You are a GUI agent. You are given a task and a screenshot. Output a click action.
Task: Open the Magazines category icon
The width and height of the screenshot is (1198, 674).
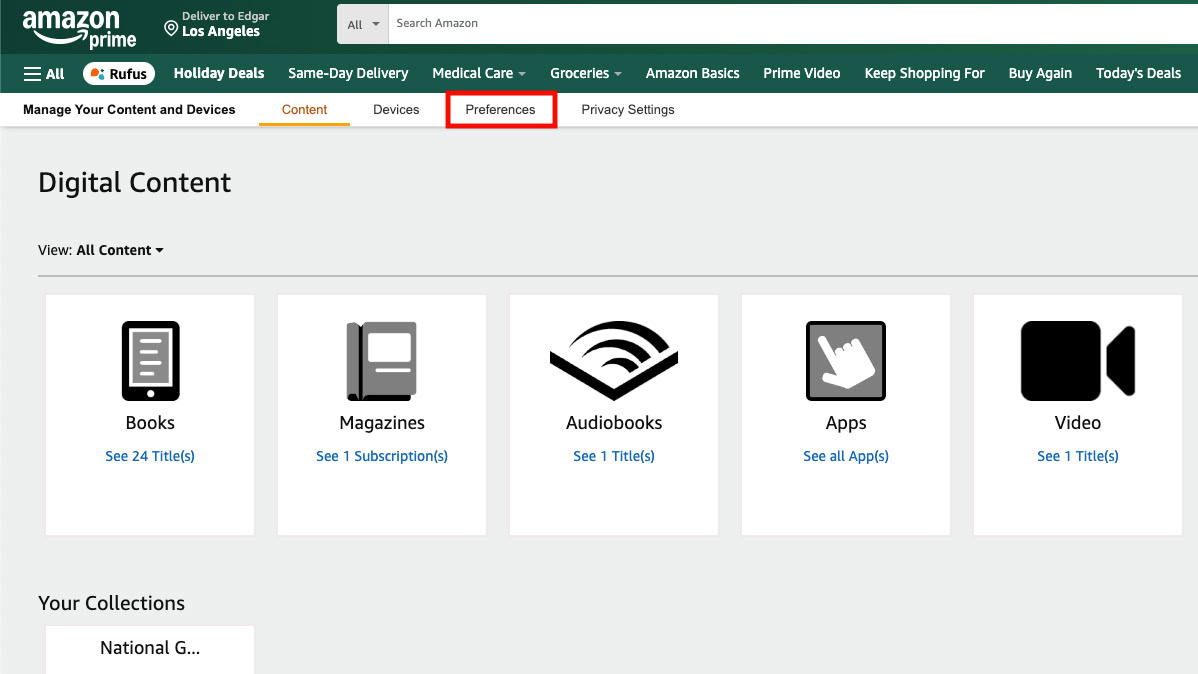pyautogui.click(x=381, y=360)
